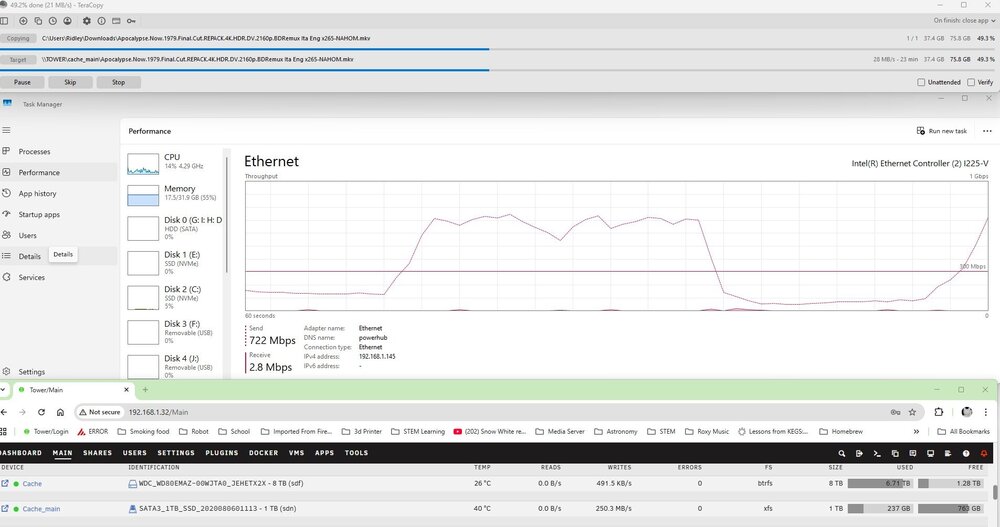
Task: Open Task Manager more options ellipsis
Action: [987, 131]
